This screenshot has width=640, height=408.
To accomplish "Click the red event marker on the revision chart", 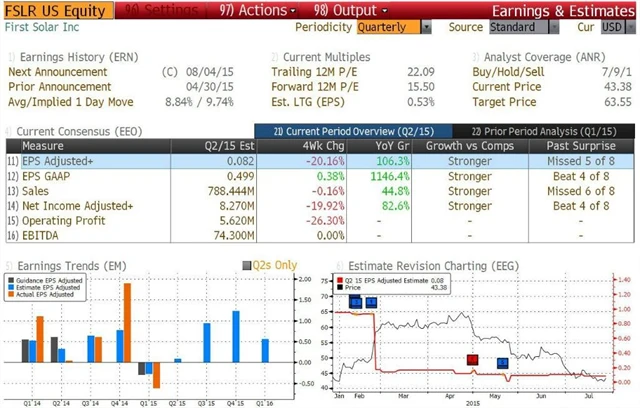I will 473,359.
